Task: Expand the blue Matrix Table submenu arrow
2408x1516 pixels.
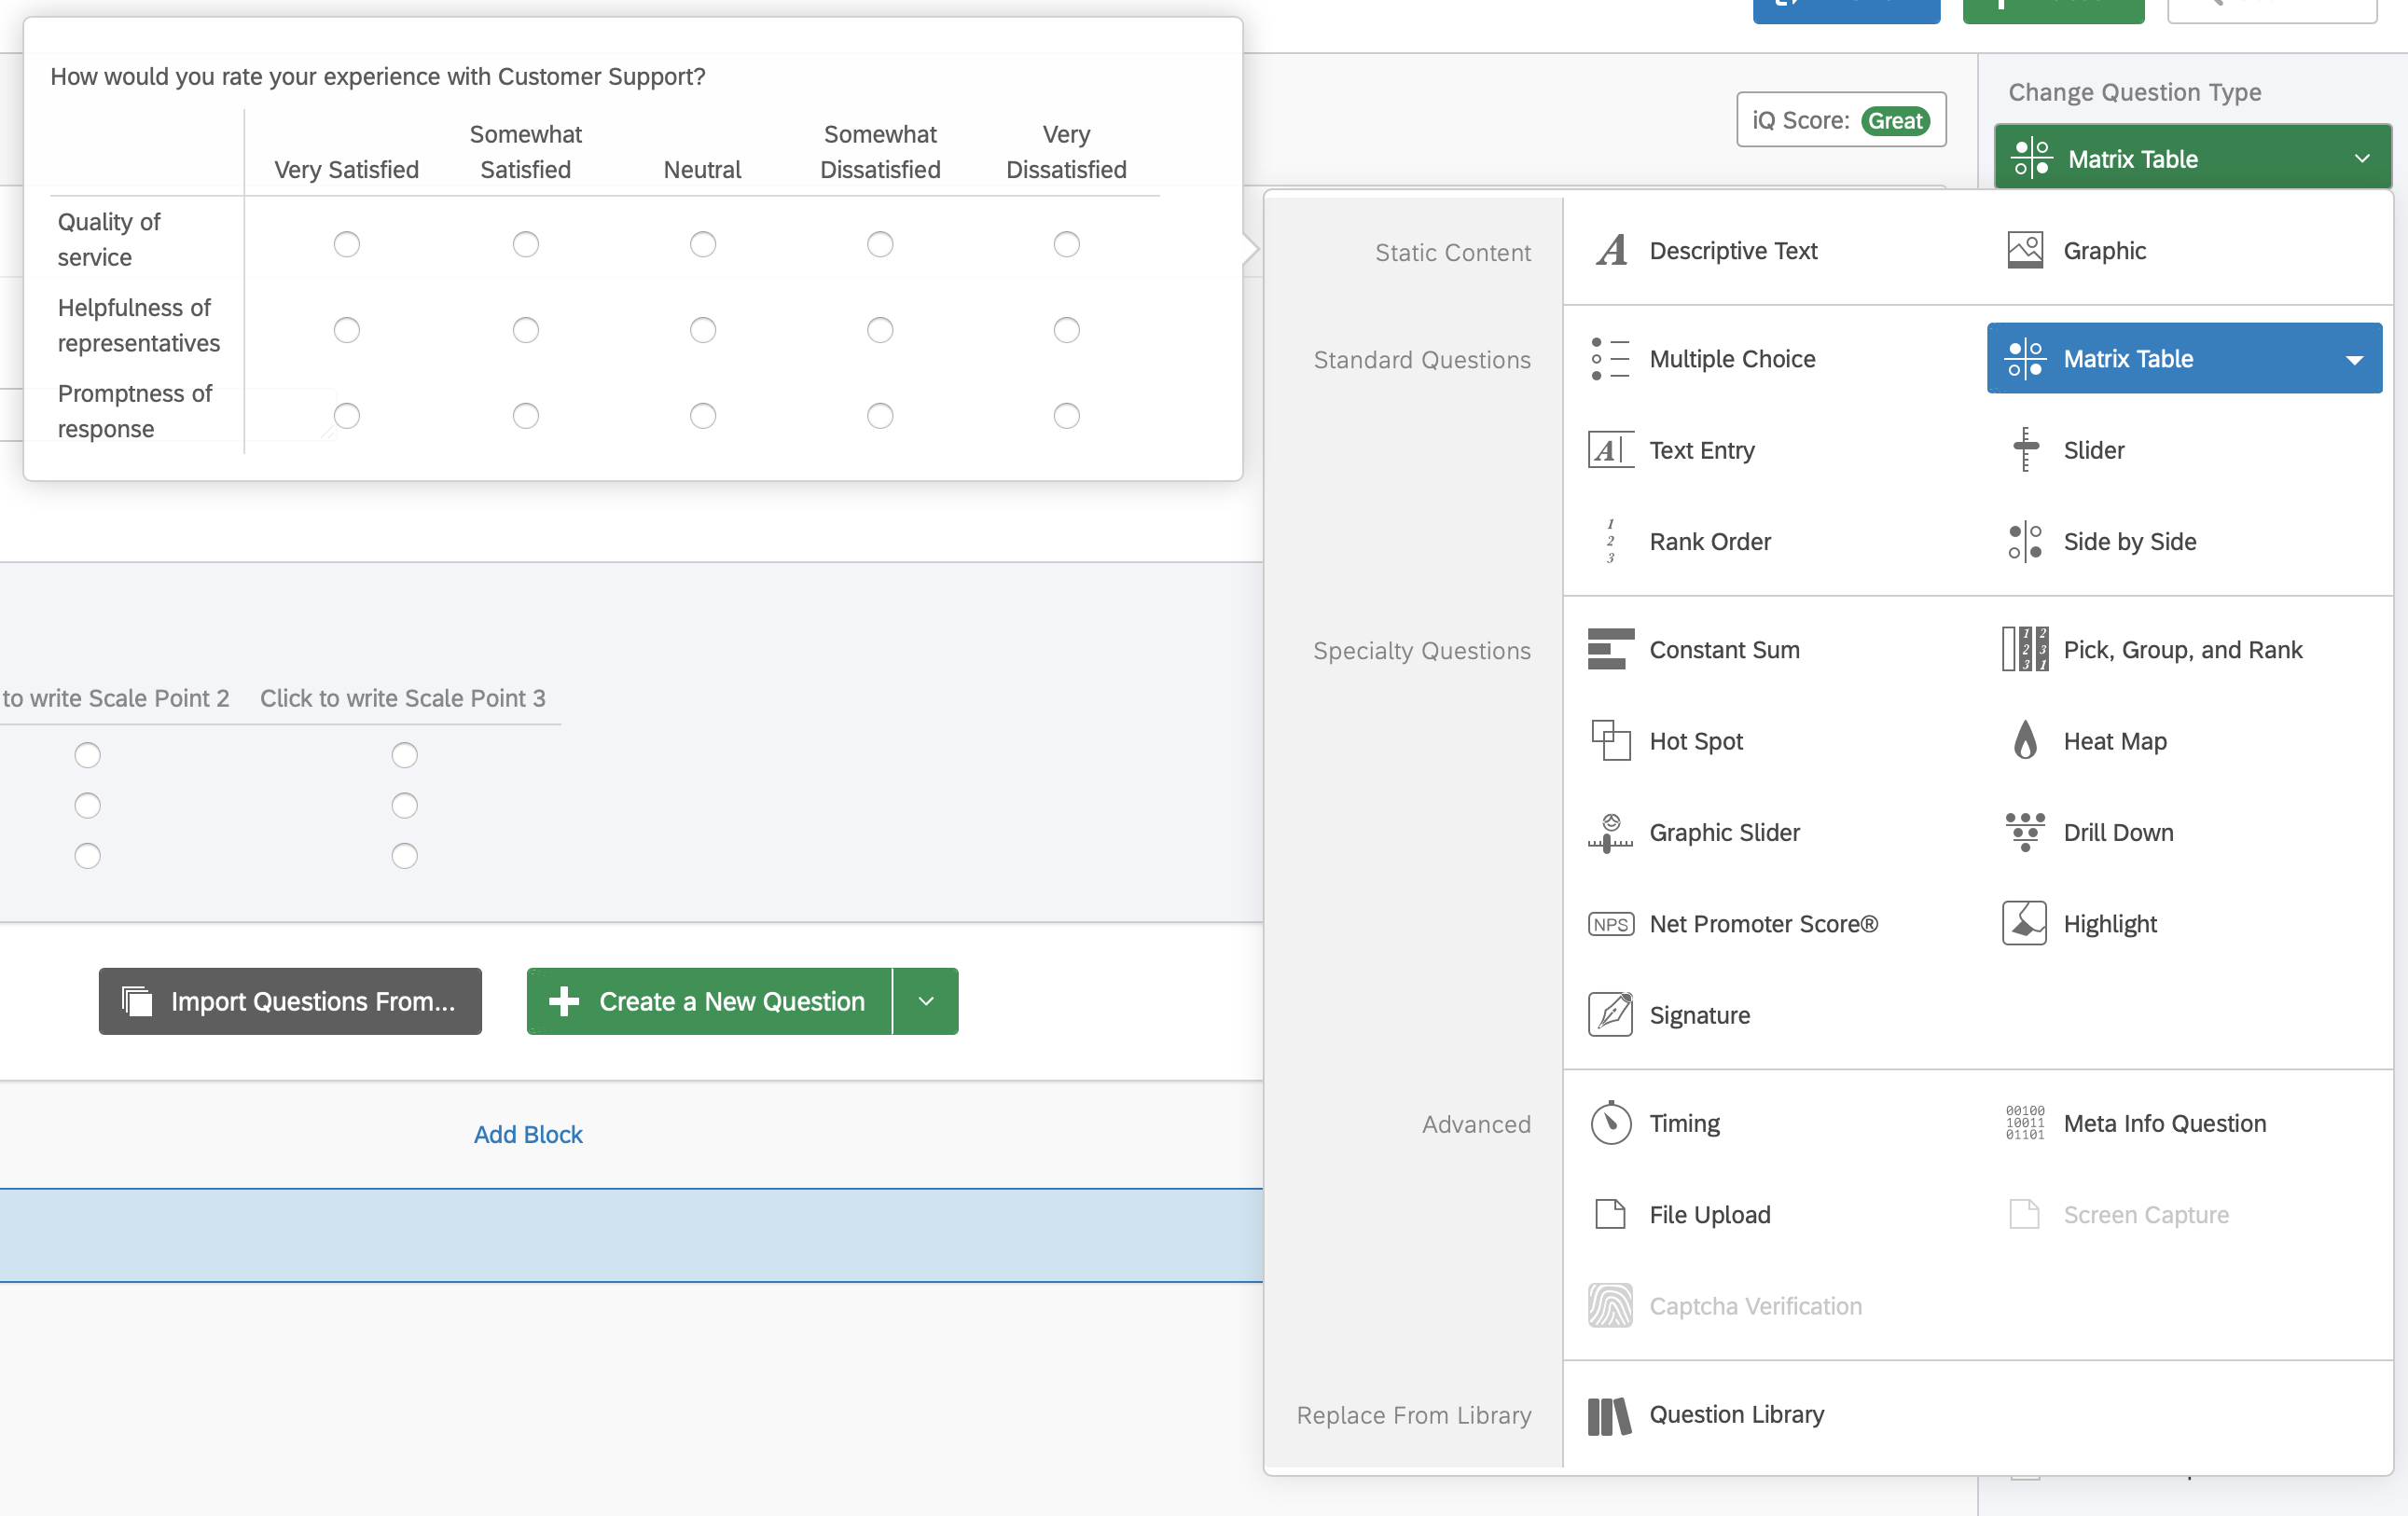Action: [x=2354, y=360]
